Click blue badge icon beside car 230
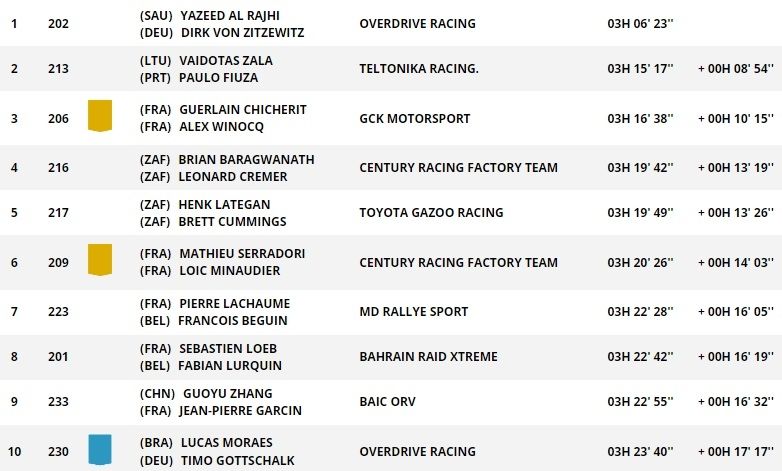This screenshot has height=471, width=782. tap(99, 450)
